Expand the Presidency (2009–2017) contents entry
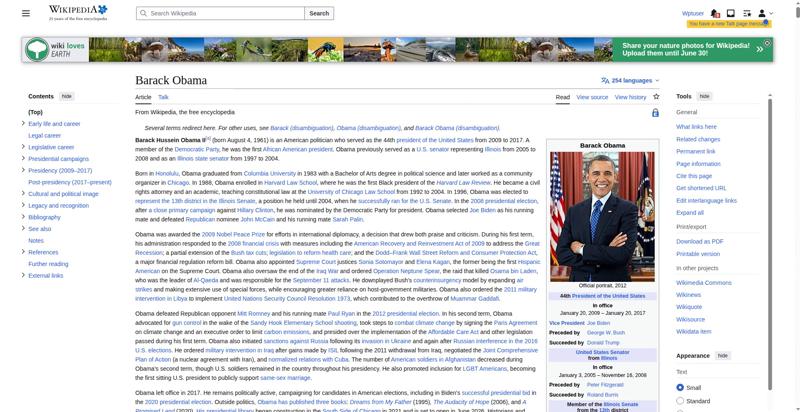This screenshot has height=412, width=800. click(x=23, y=170)
